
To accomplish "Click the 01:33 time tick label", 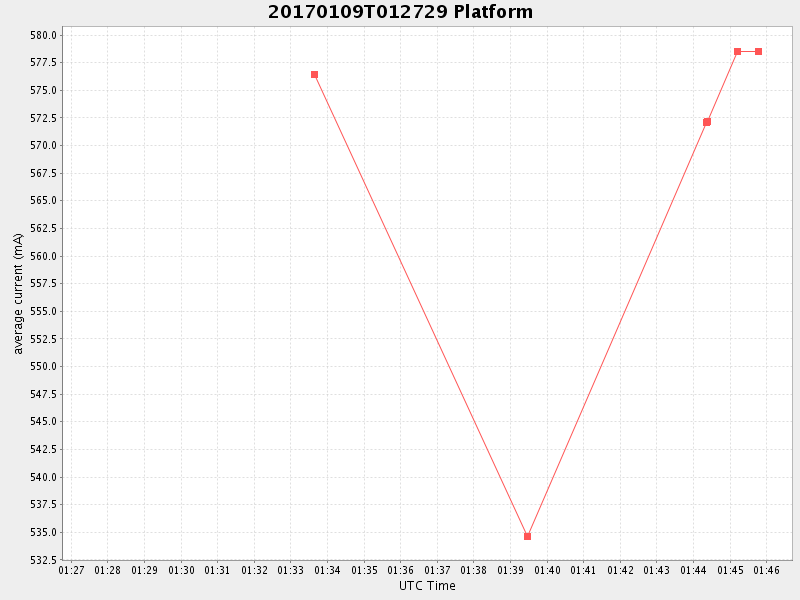I will tap(291, 570).
